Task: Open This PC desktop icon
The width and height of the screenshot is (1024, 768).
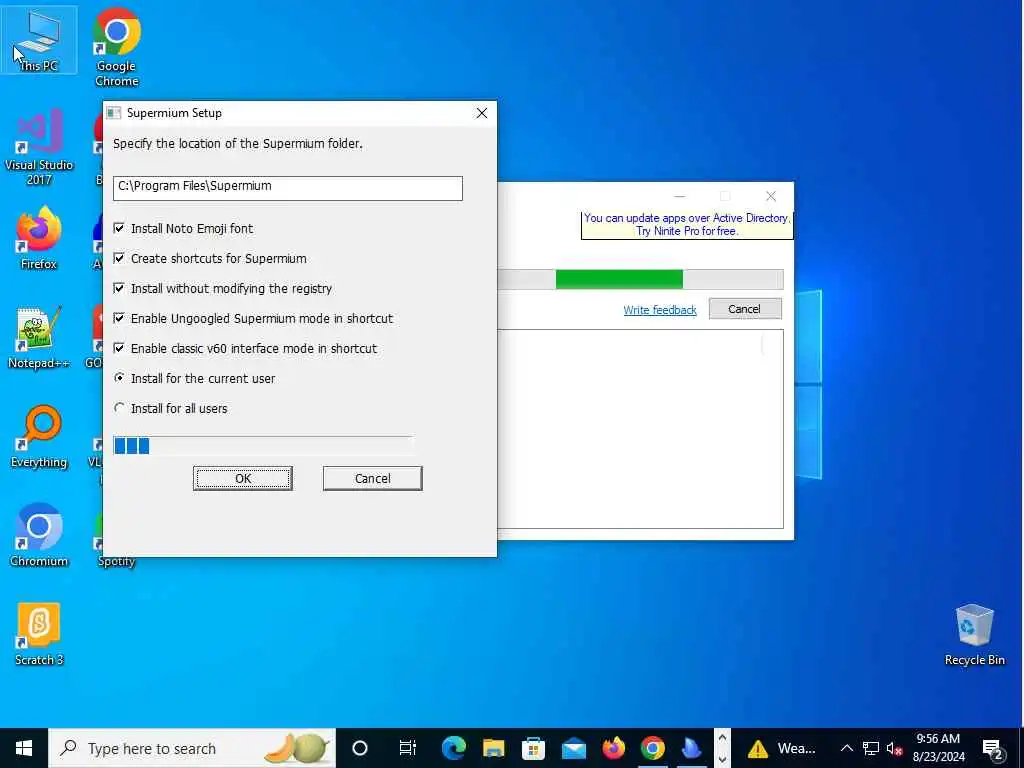Action: [x=39, y=40]
